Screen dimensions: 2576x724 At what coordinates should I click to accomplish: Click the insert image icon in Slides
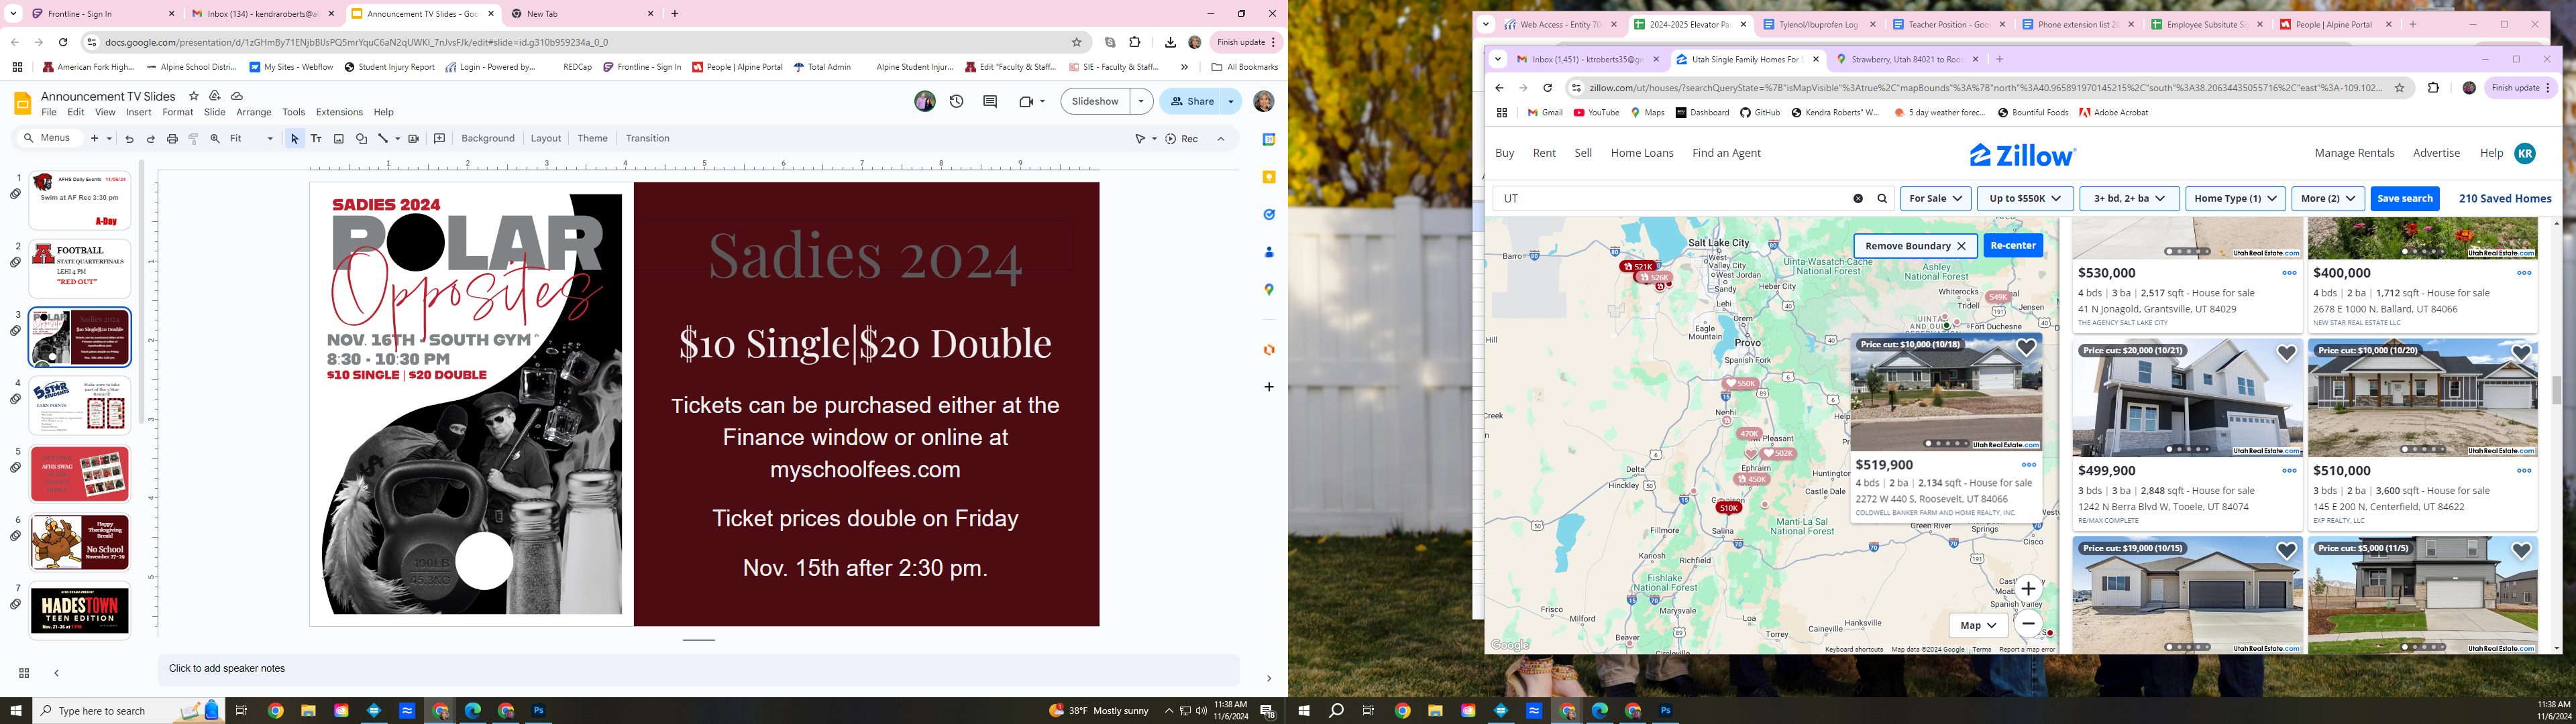coord(339,139)
